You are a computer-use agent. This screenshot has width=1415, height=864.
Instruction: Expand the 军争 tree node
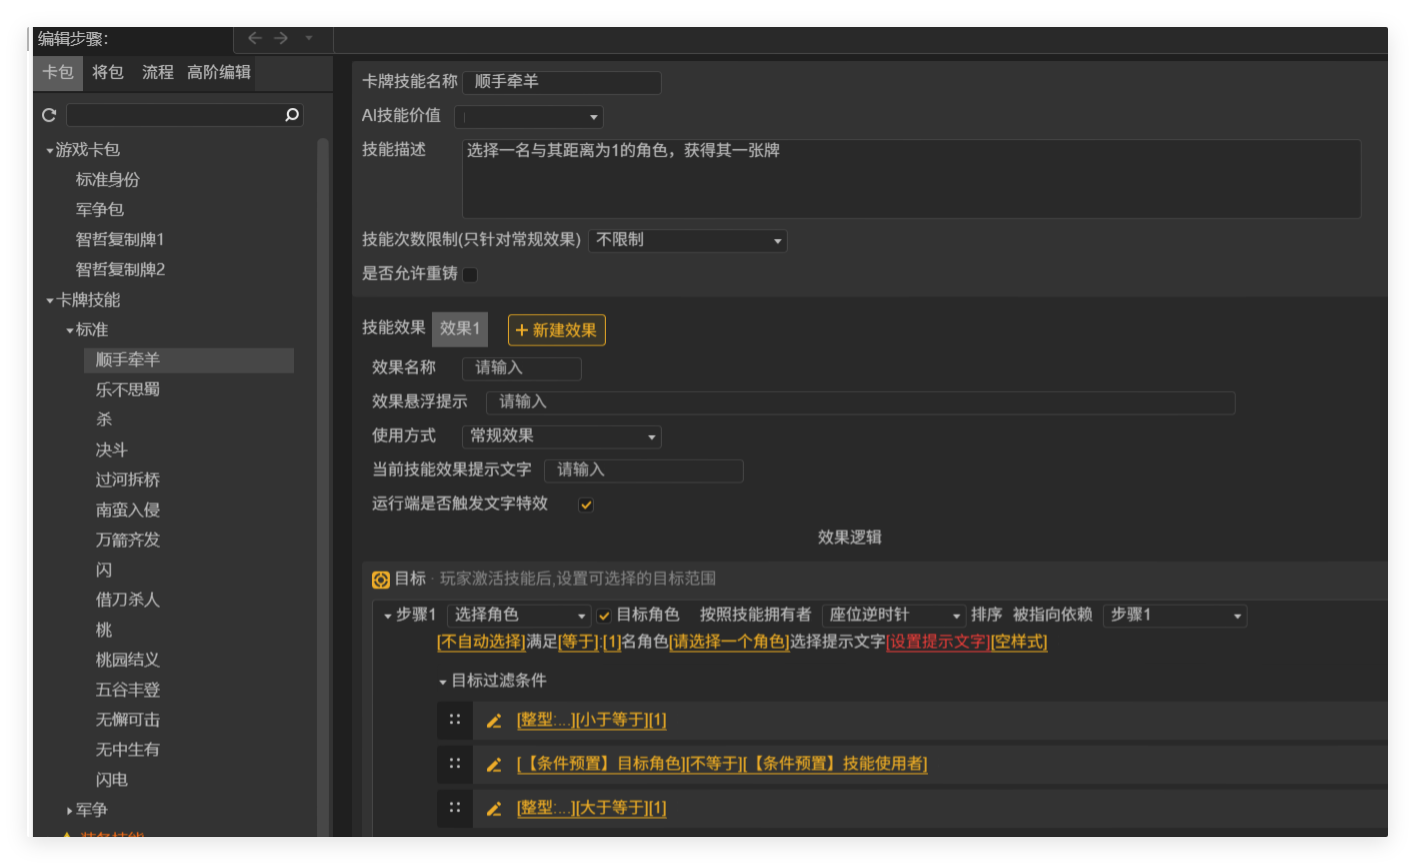tap(67, 810)
